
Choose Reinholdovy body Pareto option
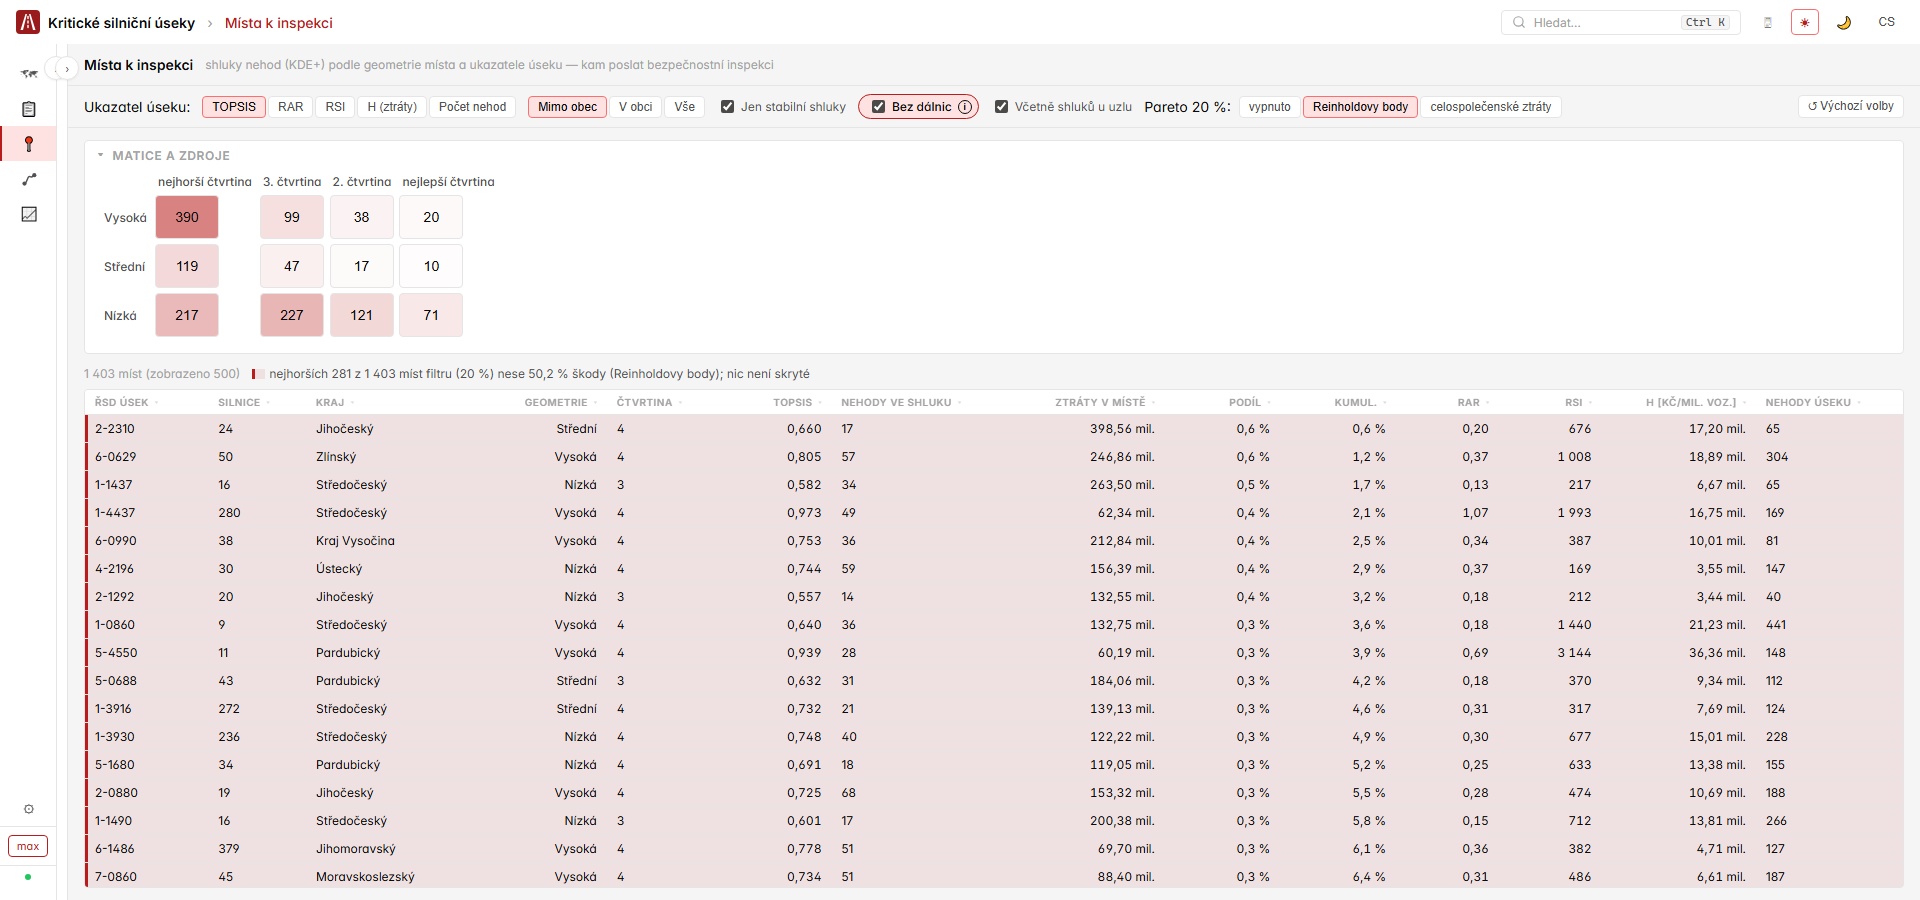tap(1360, 107)
